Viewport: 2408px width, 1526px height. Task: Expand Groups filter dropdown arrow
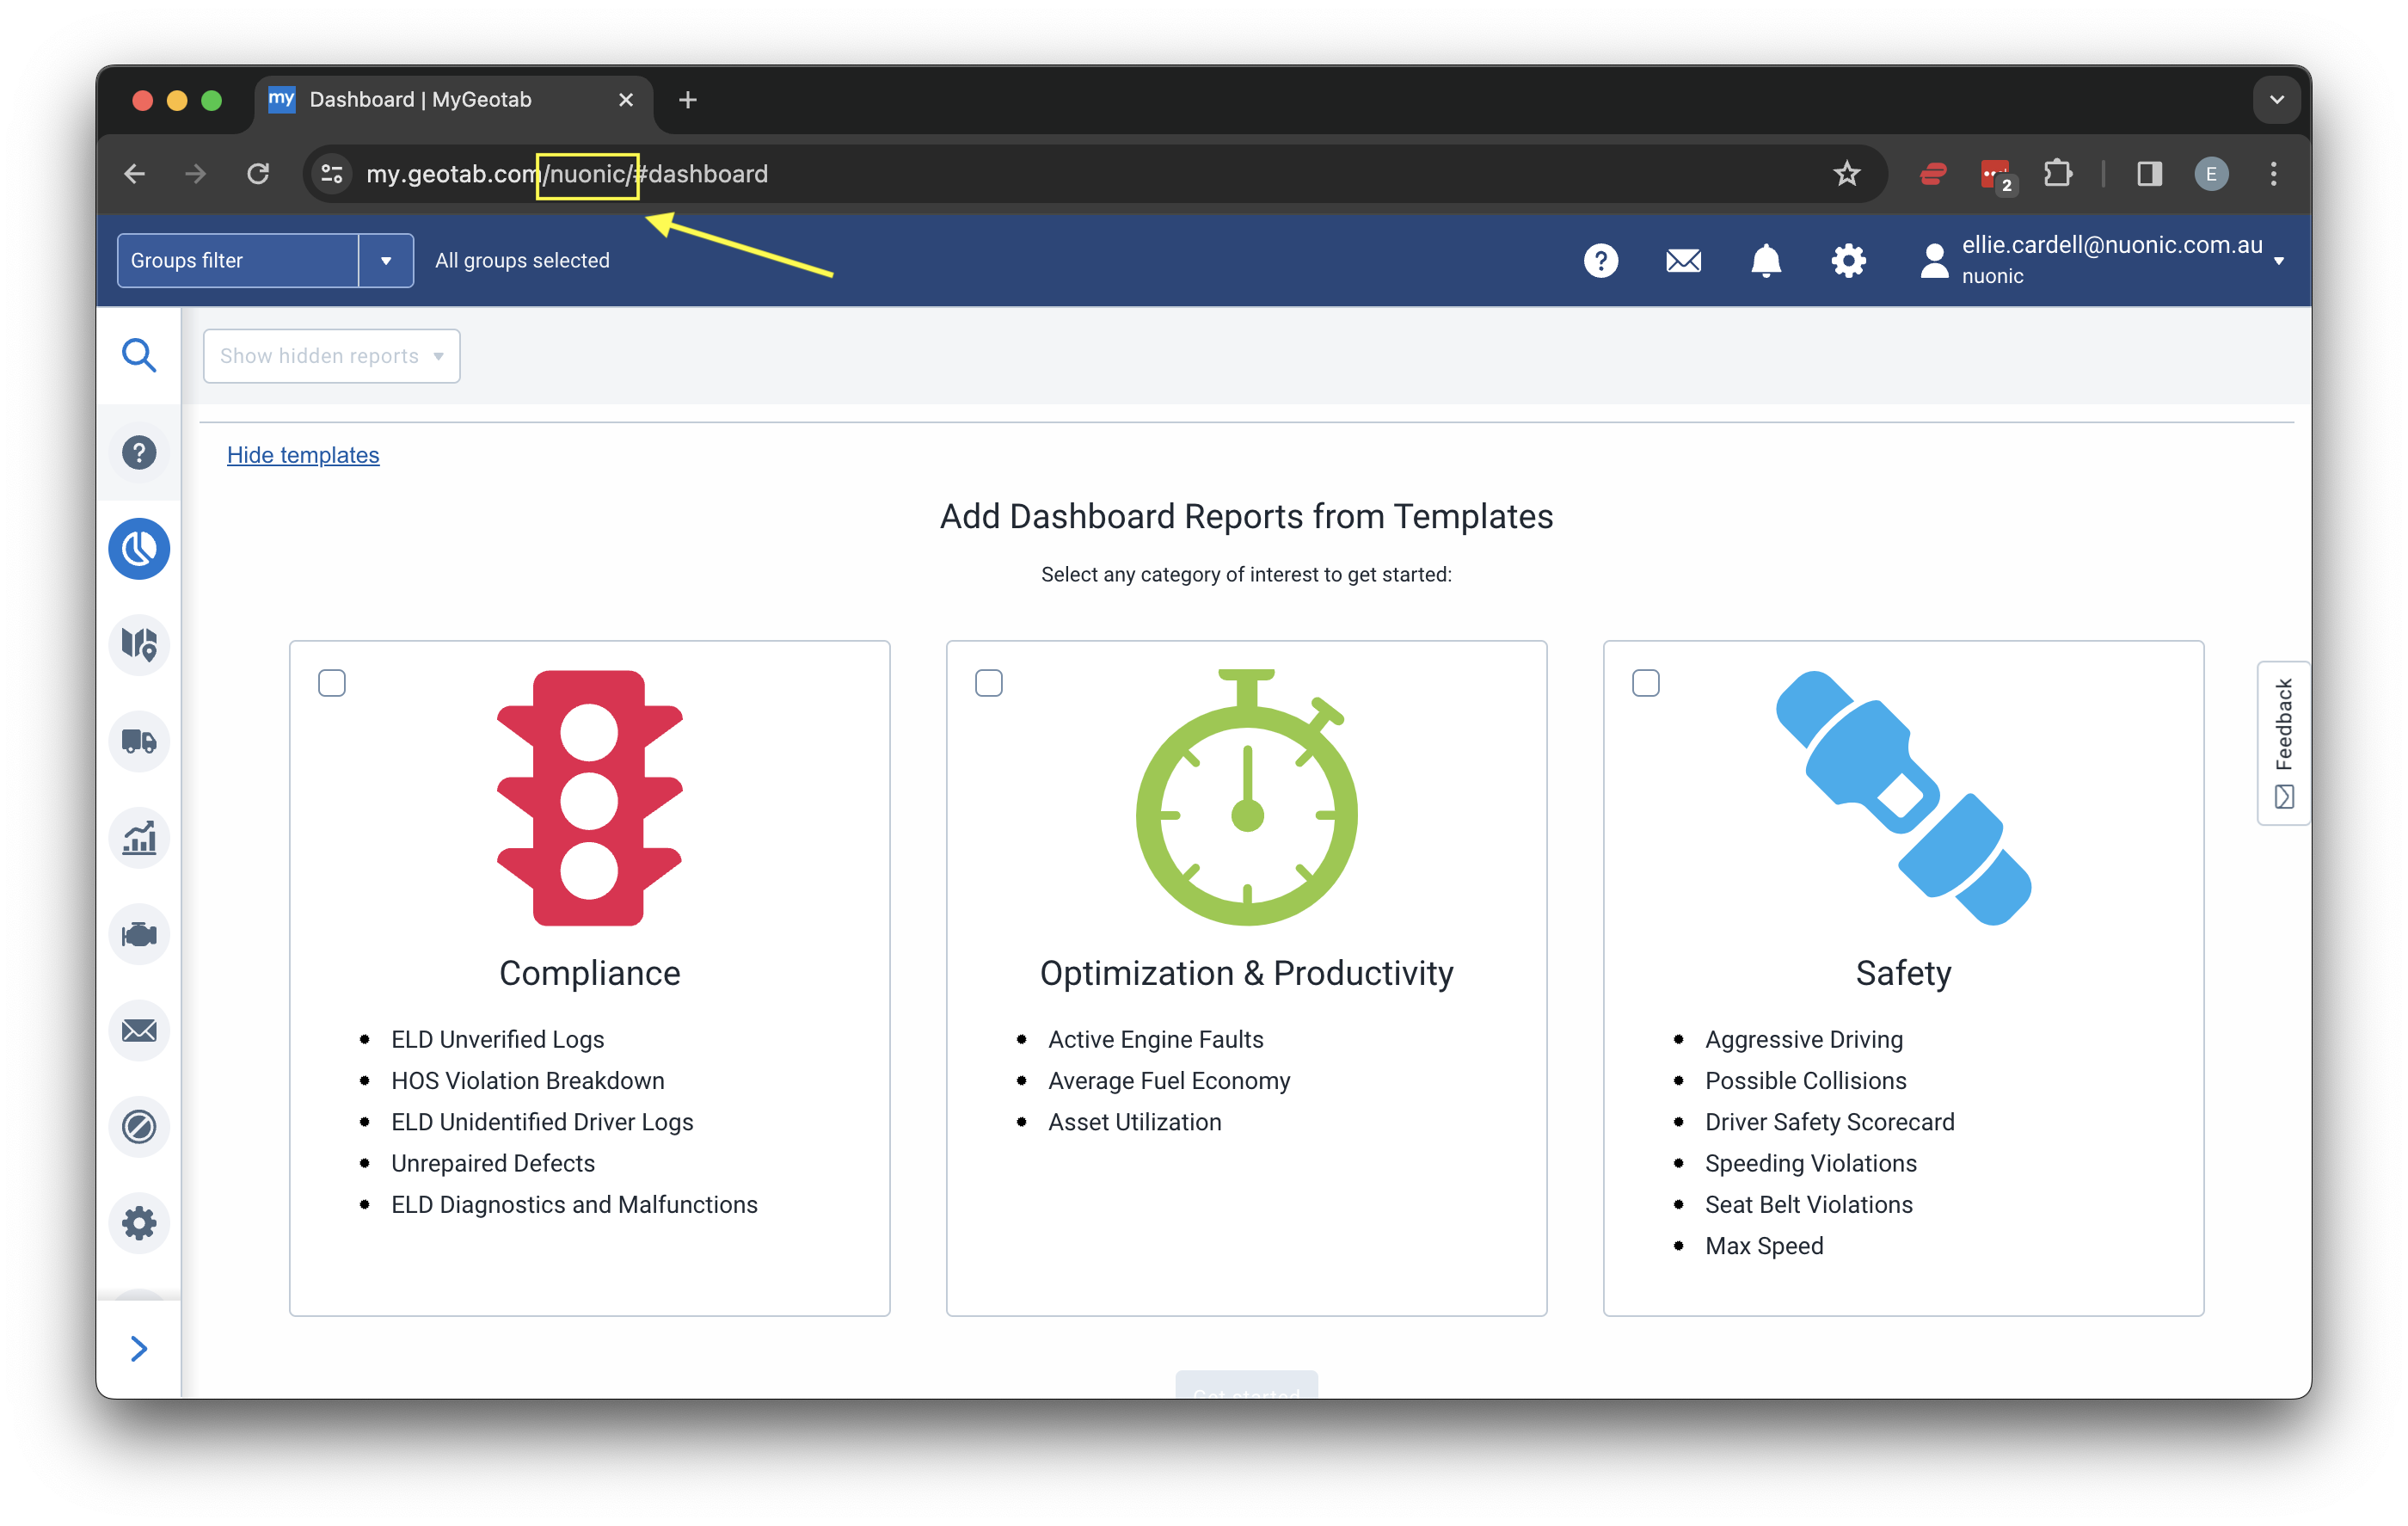(x=386, y=260)
